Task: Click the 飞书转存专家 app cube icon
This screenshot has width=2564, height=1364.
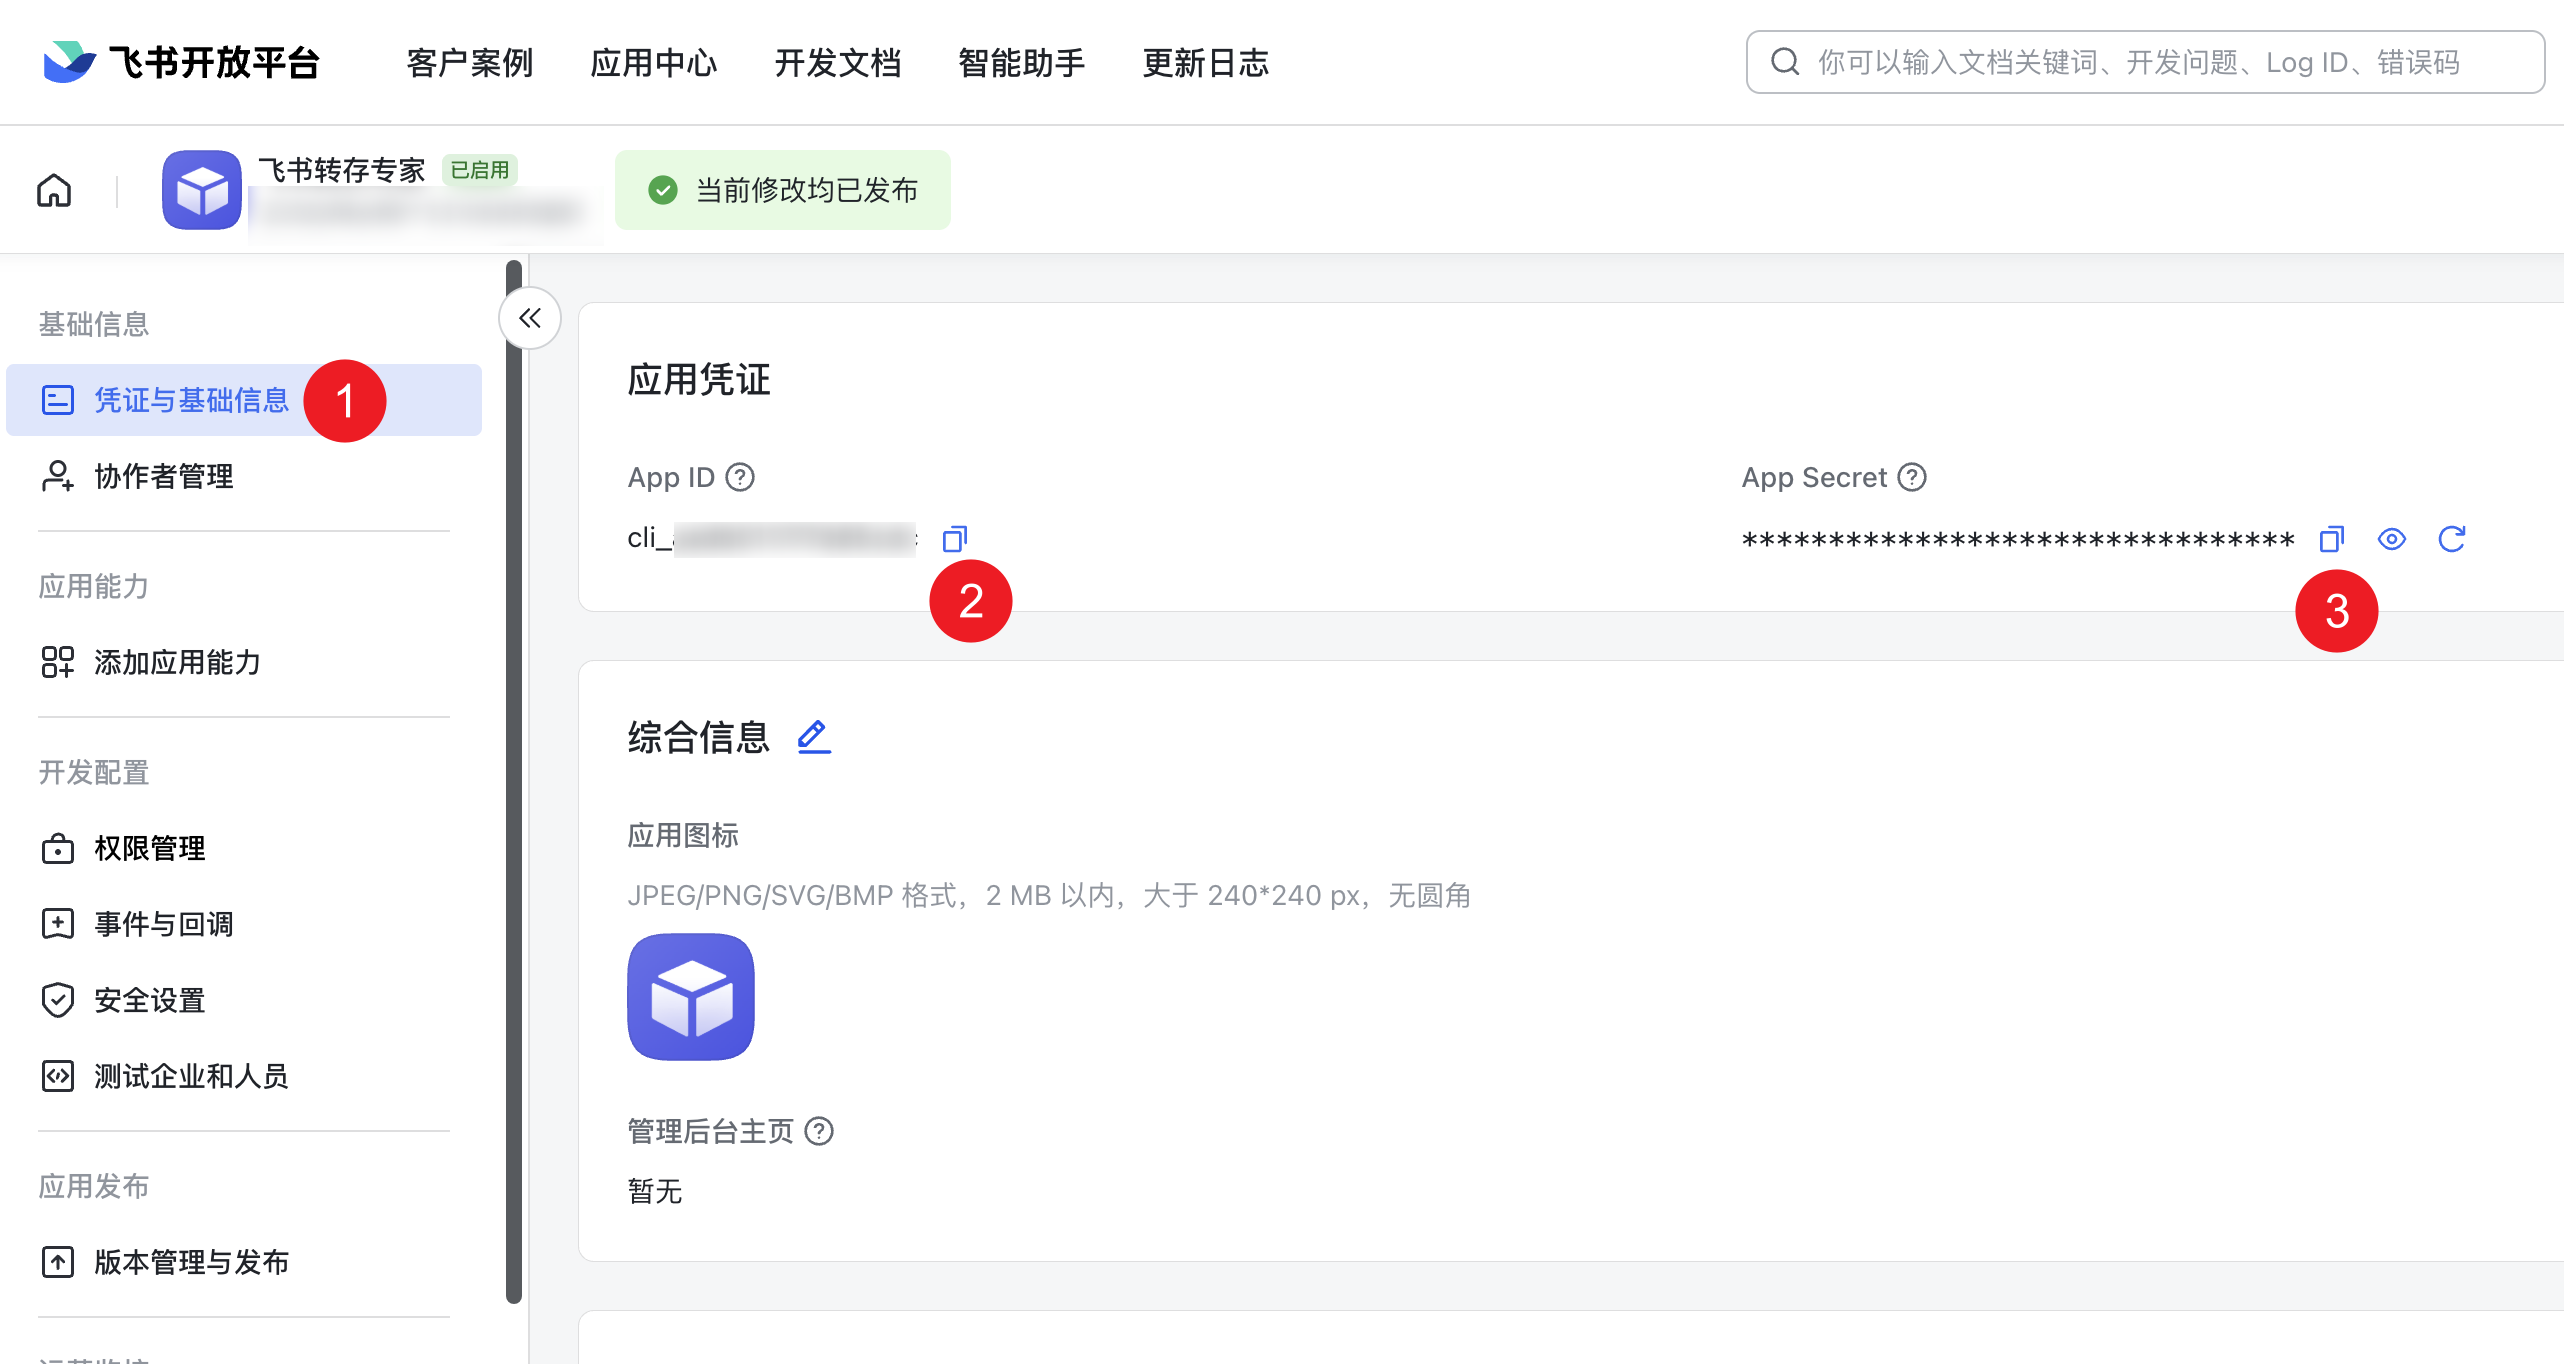Action: click(202, 190)
